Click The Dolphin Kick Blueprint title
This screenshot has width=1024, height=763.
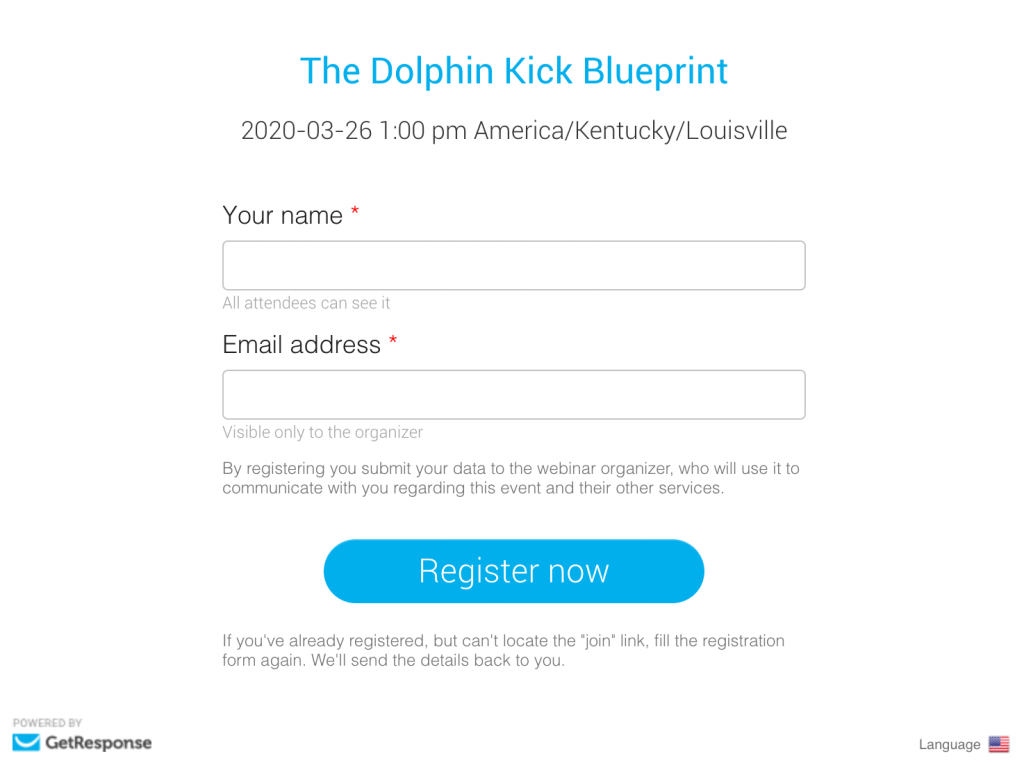514,71
